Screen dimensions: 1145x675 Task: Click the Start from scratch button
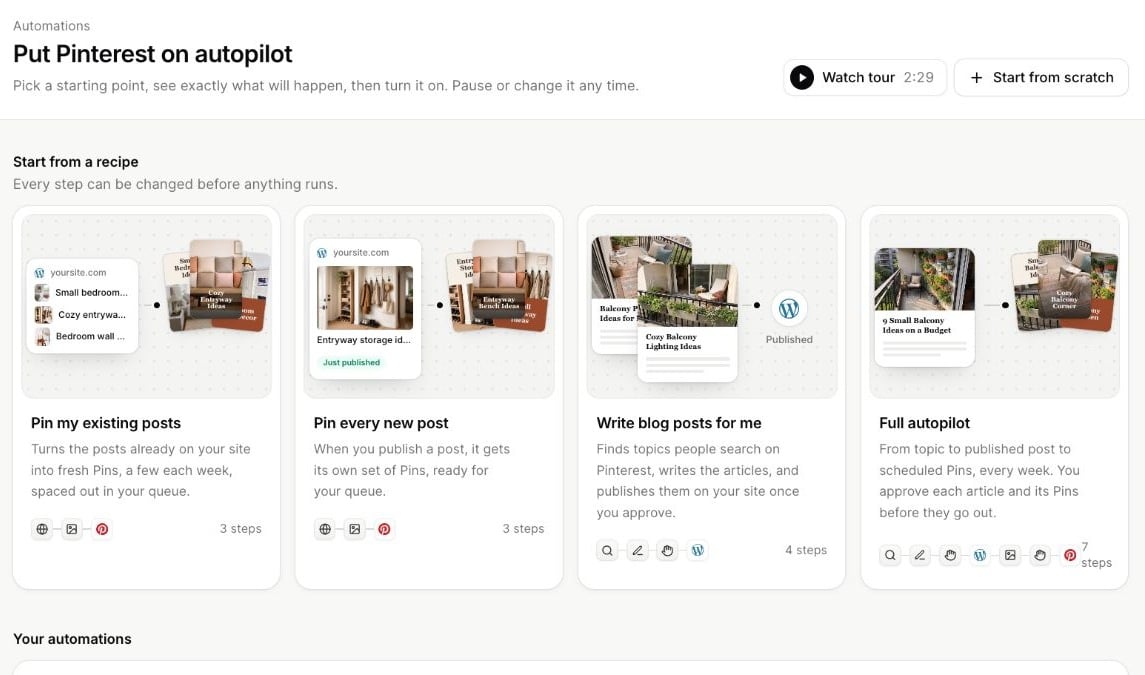(x=1041, y=77)
